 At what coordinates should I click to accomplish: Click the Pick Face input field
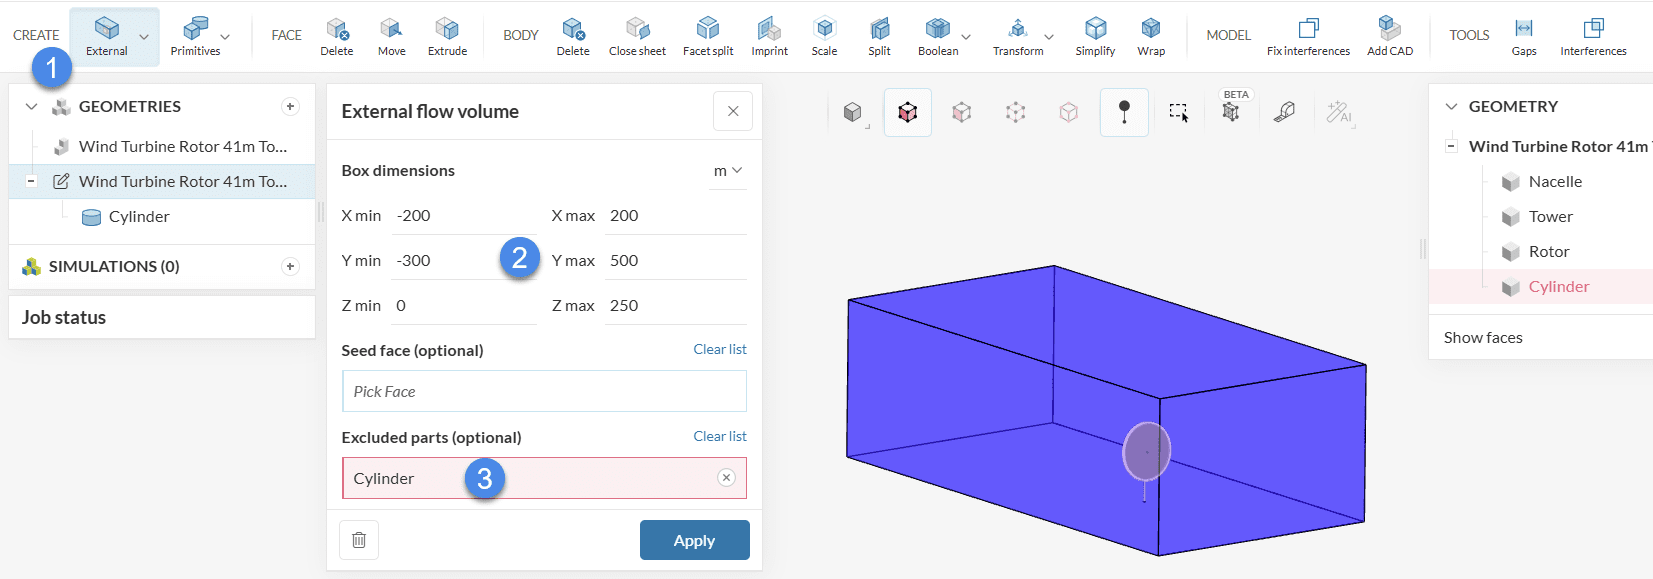click(544, 391)
